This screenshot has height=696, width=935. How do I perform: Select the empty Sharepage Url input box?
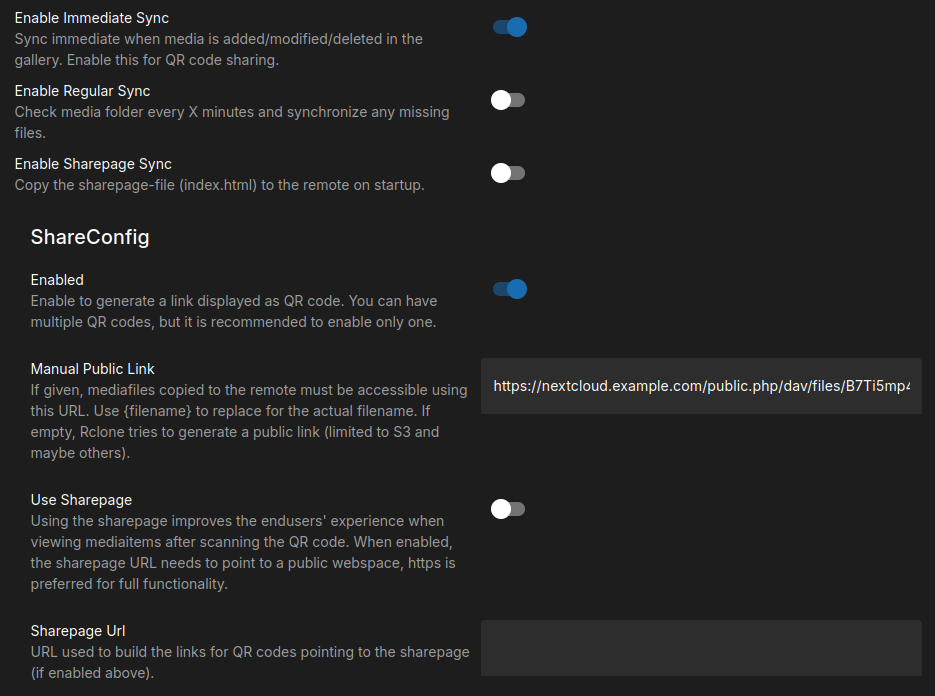[x=700, y=647]
